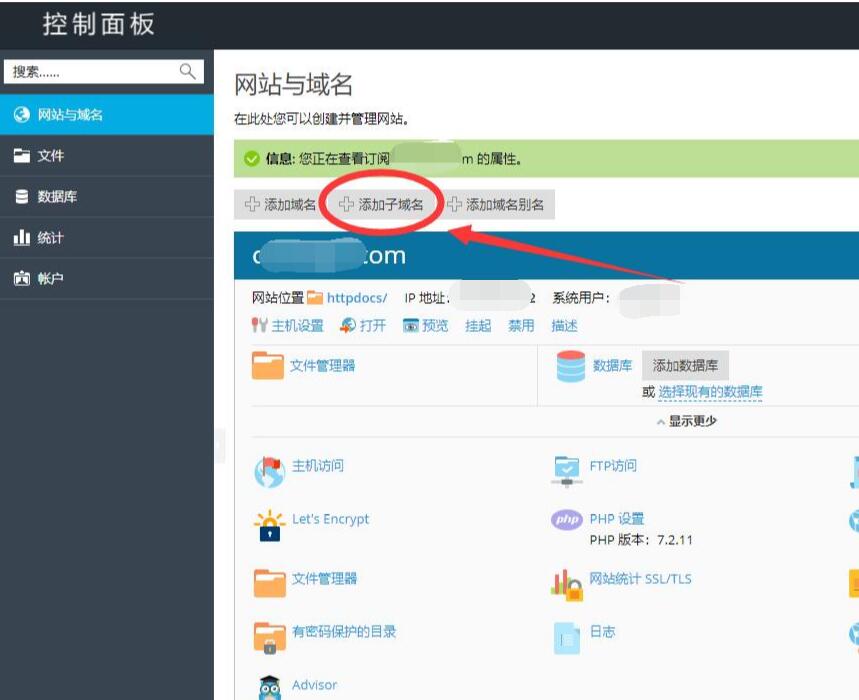This screenshot has width=859, height=700.
Task: Click 预览 preview link
Action: (435, 326)
